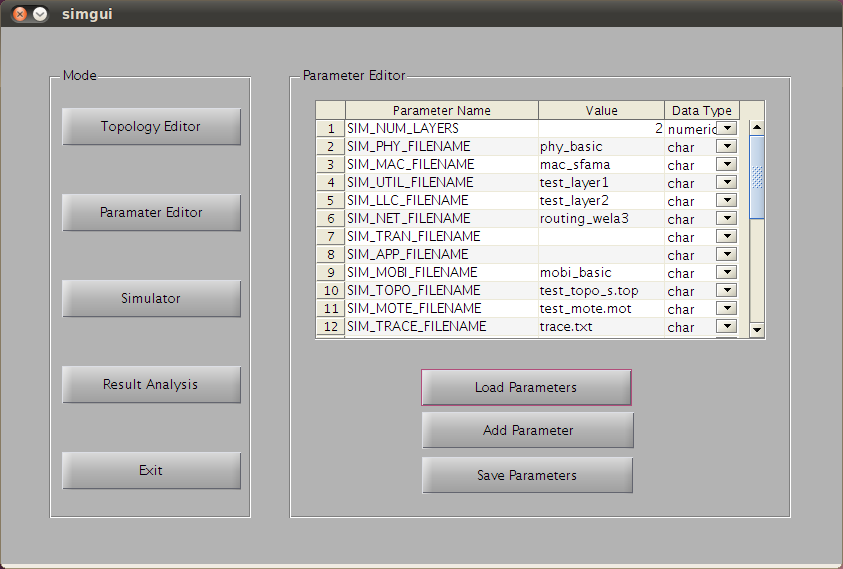The height and width of the screenshot is (569, 843).
Task: Click the table scrollbar up arrow
Action: tap(757, 127)
